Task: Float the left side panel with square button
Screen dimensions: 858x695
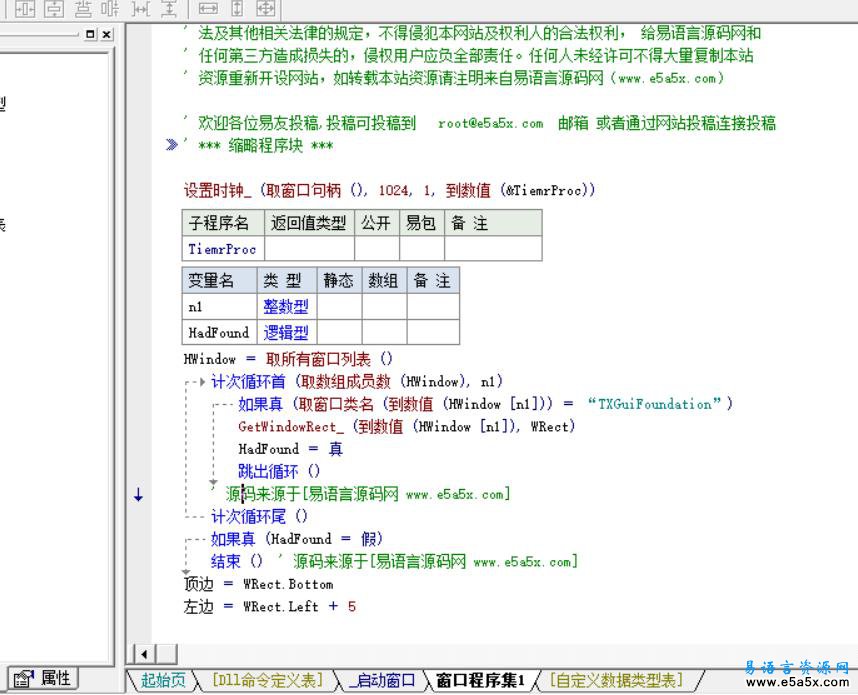Action: click(x=91, y=34)
